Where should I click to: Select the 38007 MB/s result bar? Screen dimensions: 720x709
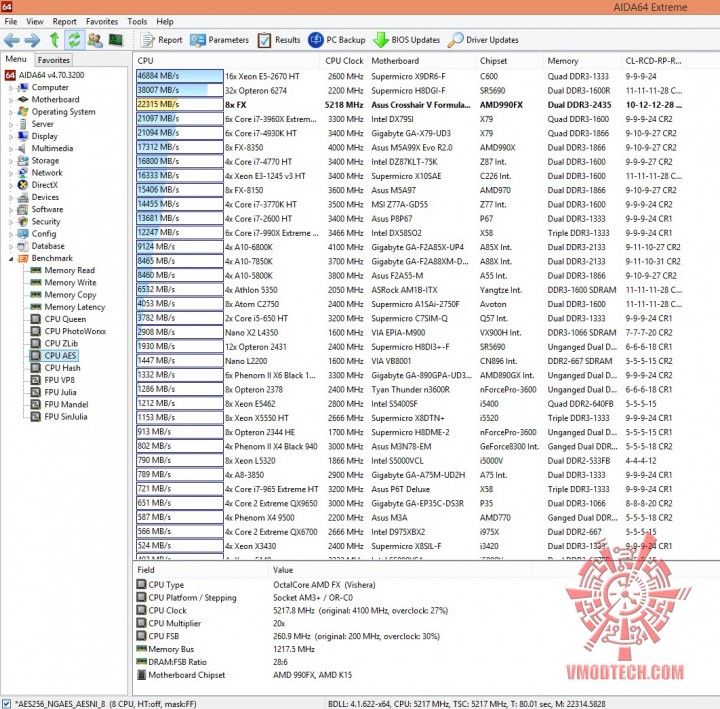click(x=180, y=90)
